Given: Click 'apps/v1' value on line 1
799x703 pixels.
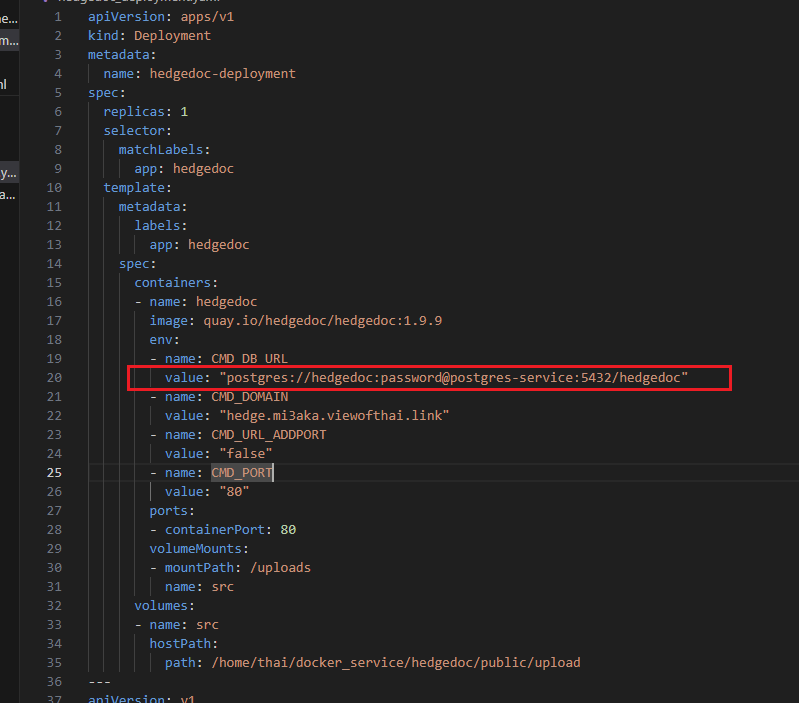Looking at the screenshot, I should [207, 17].
